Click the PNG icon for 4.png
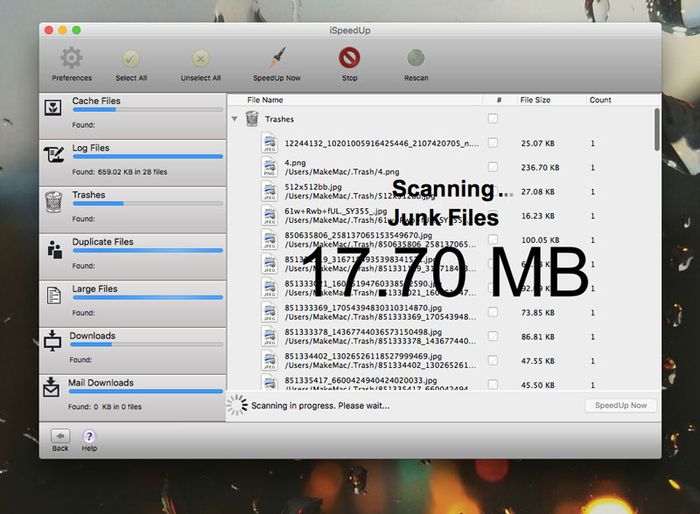 [269, 167]
